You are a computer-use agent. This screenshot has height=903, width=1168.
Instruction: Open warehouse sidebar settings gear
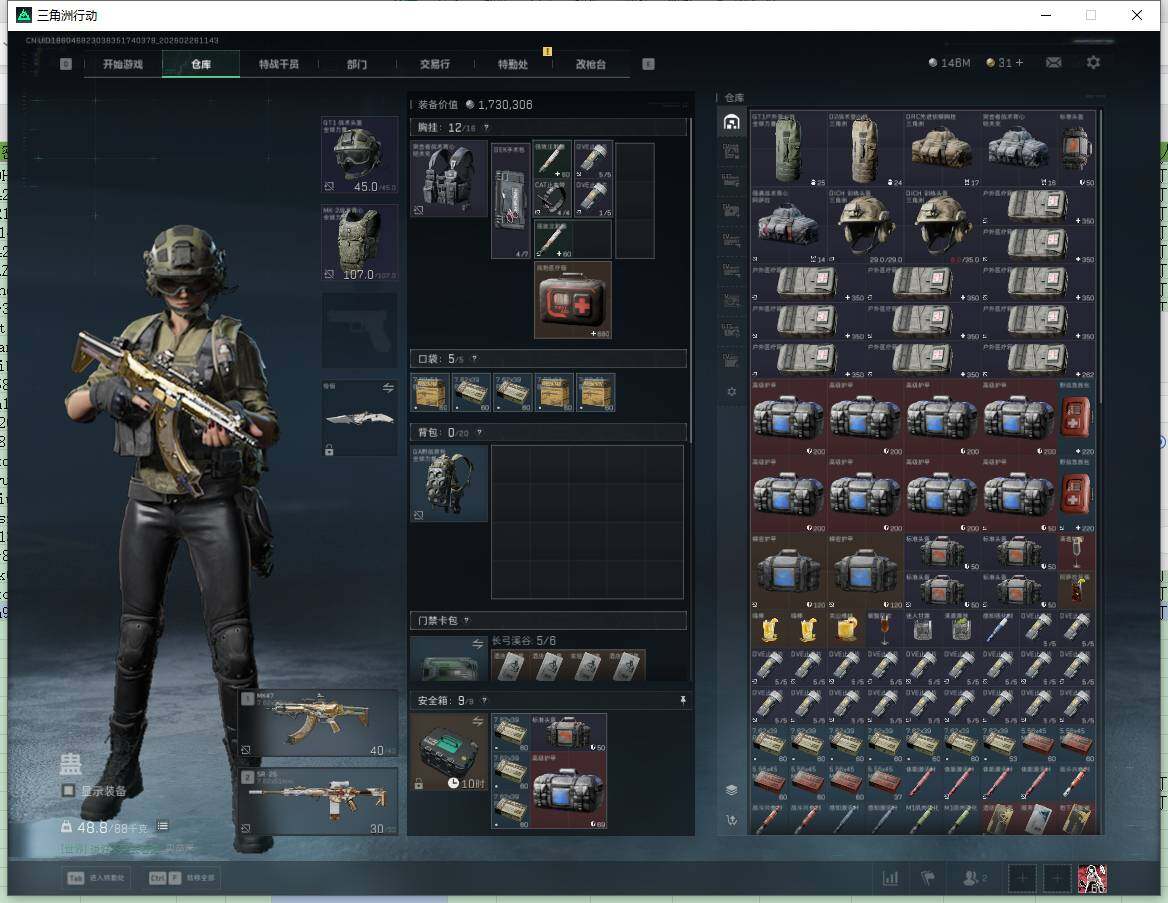[x=731, y=391]
